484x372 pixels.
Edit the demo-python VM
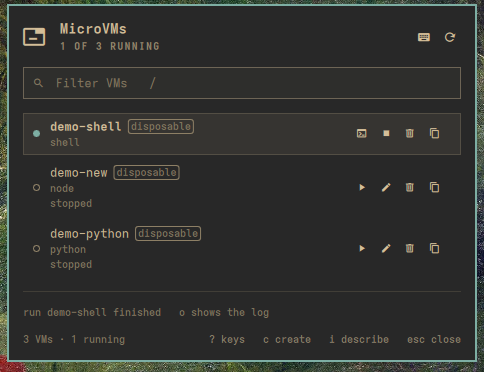click(386, 248)
